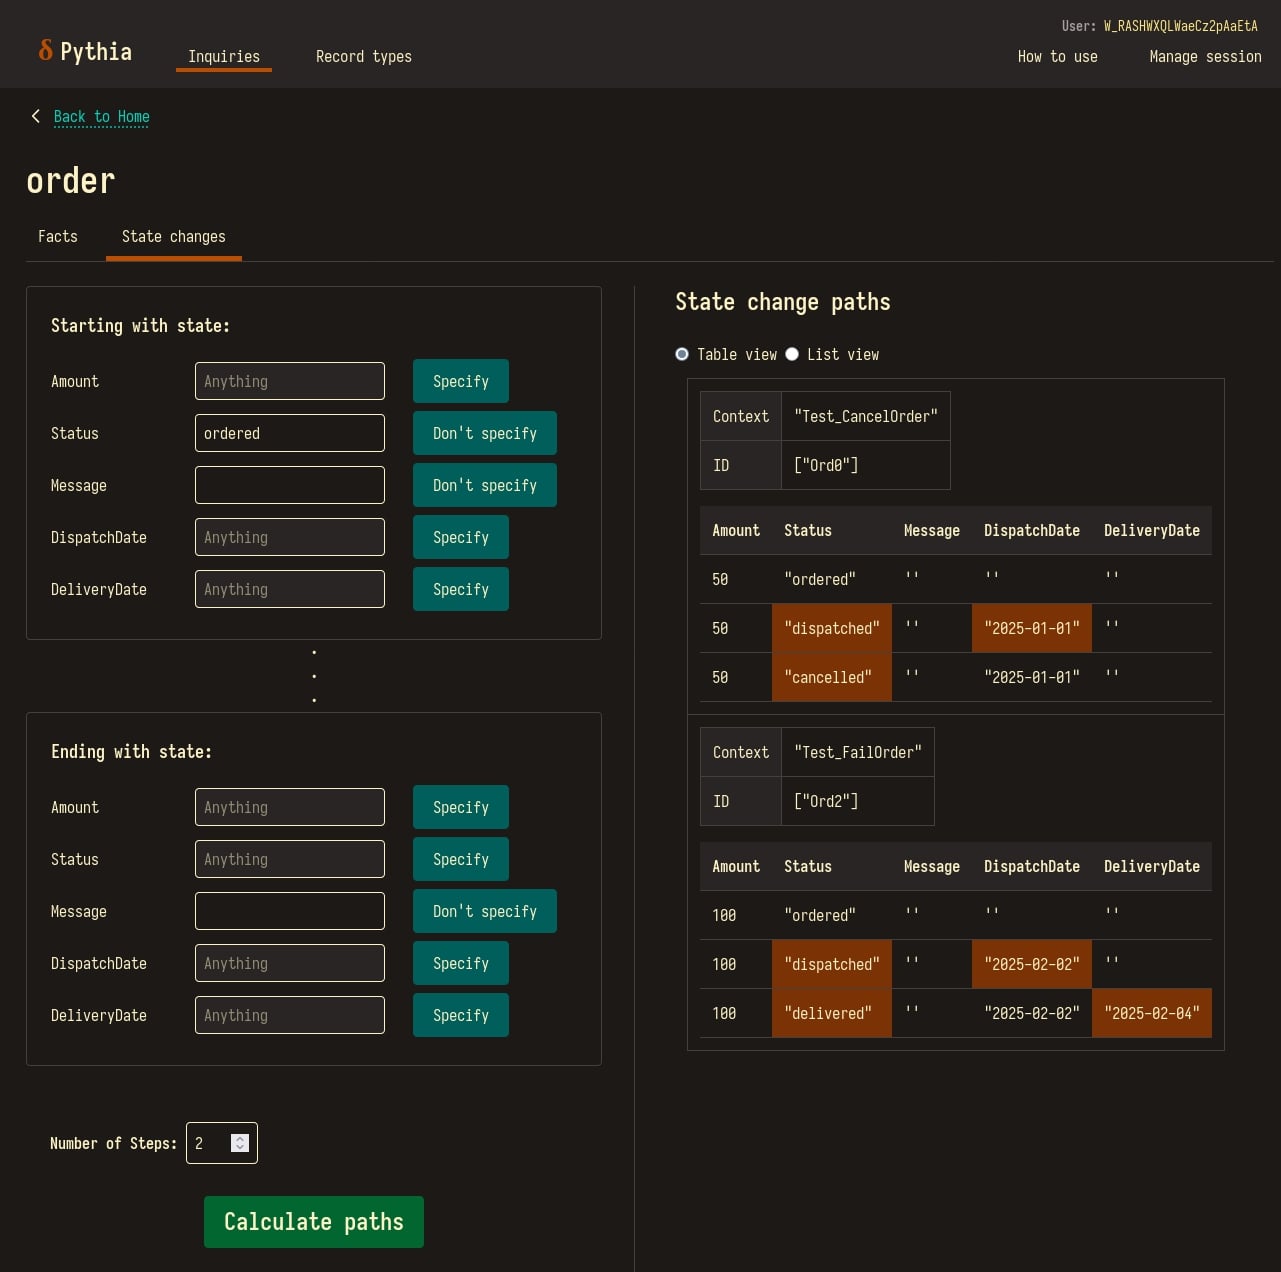Screen dimensions: 1281x1272
Task: Click Don't specify for starting Status
Action: 485,433
